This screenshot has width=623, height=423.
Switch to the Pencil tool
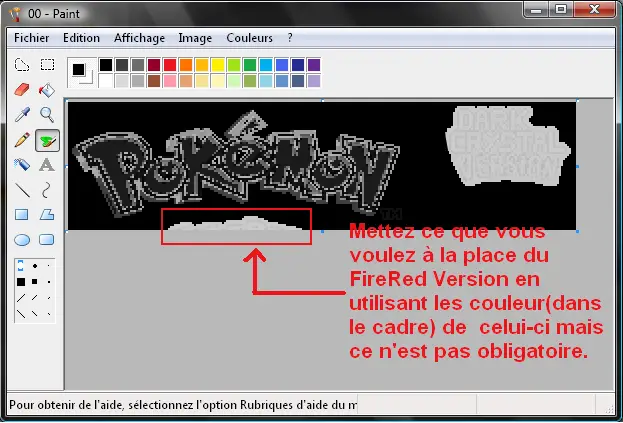coord(22,140)
